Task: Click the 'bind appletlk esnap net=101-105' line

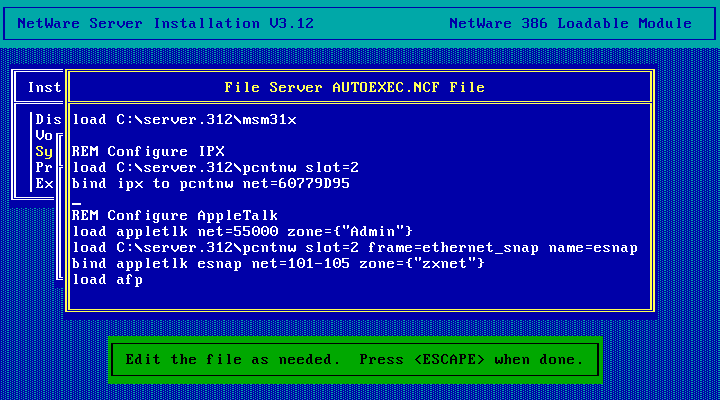Action: [278, 264]
